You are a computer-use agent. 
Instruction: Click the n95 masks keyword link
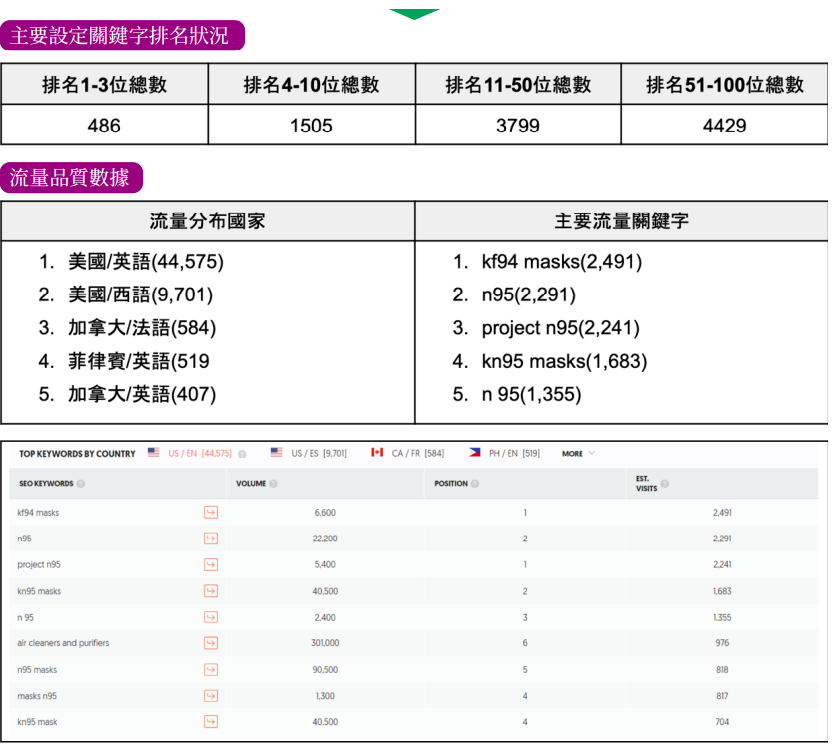pyautogui.click(x=37, y=669)
